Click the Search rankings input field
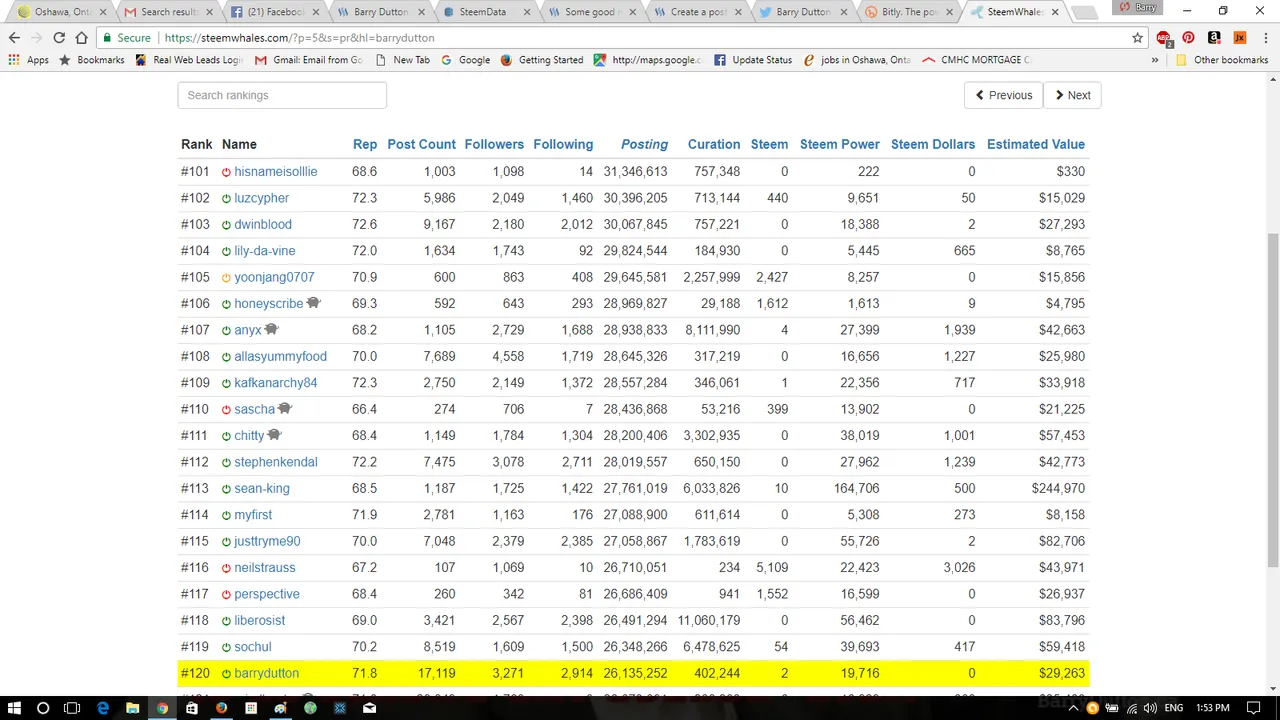1280x720 pixels. point(282,95)
